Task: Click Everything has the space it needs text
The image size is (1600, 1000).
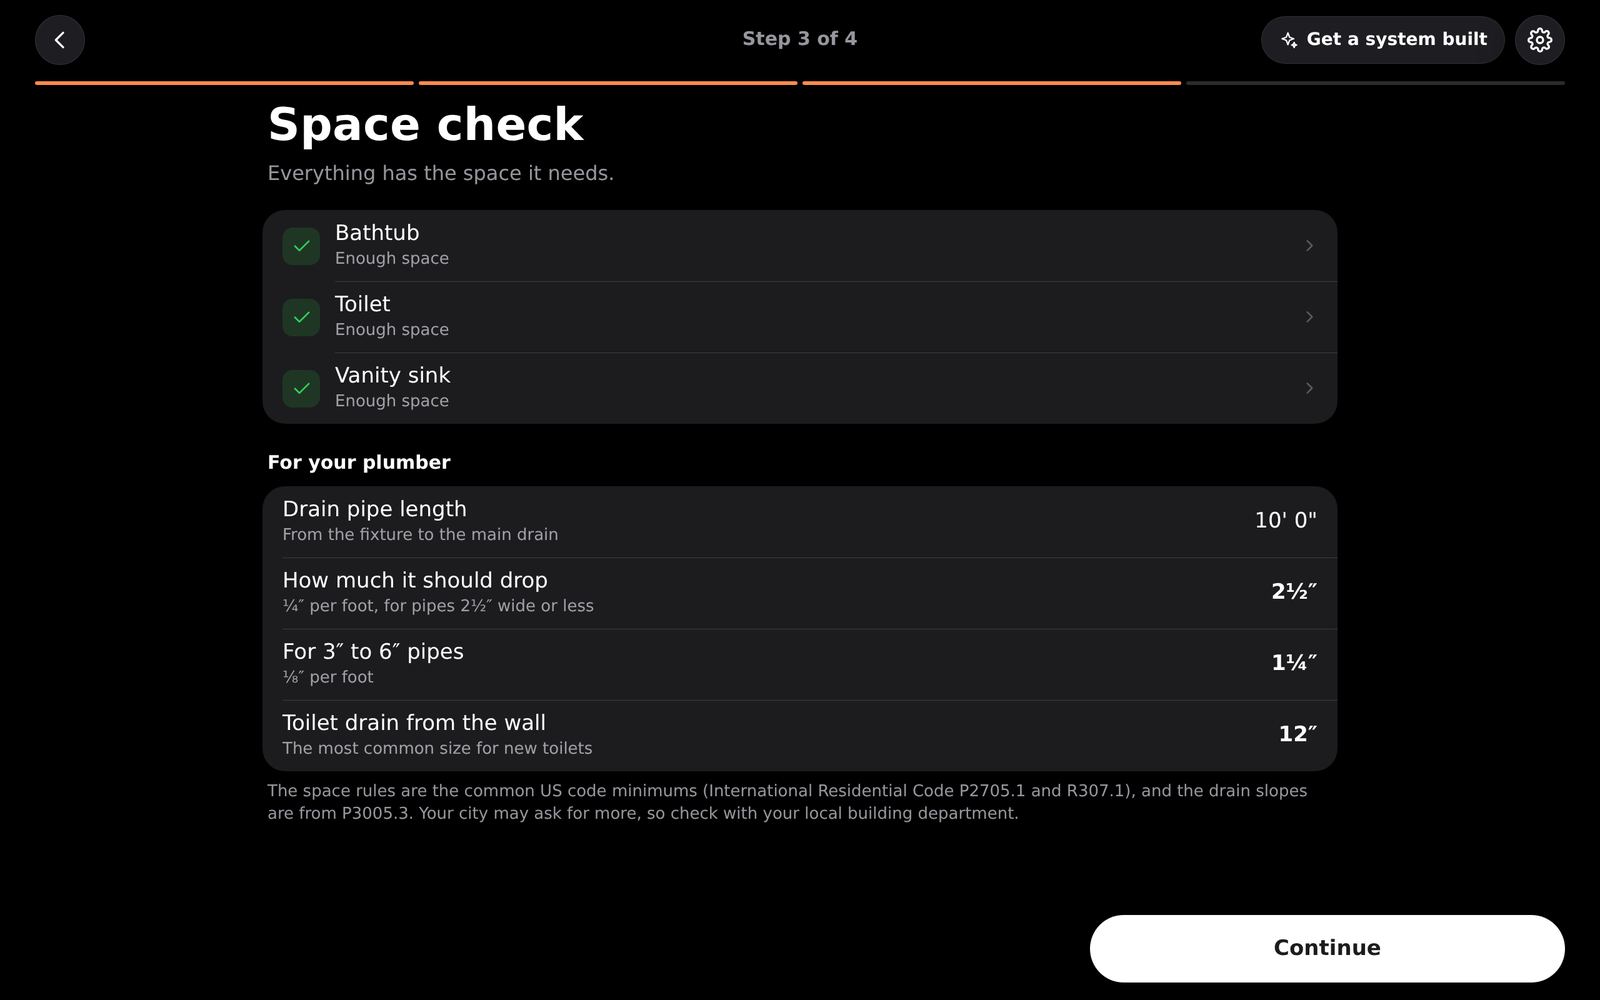Action: click(441, 173)
